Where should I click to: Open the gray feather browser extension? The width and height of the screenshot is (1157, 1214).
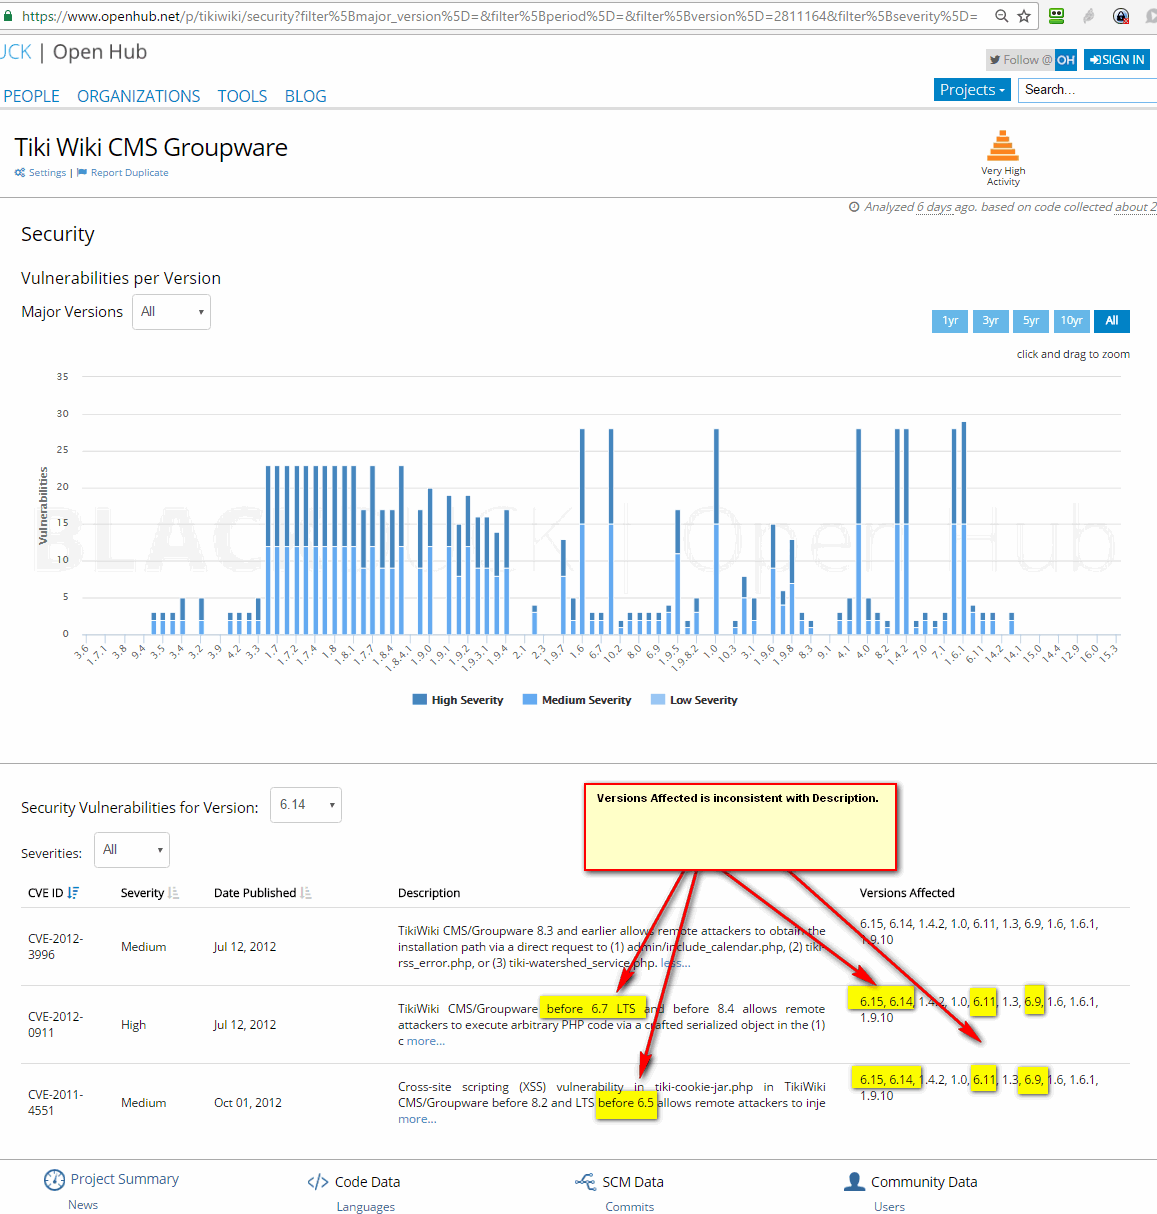[x=1089, y=16]
